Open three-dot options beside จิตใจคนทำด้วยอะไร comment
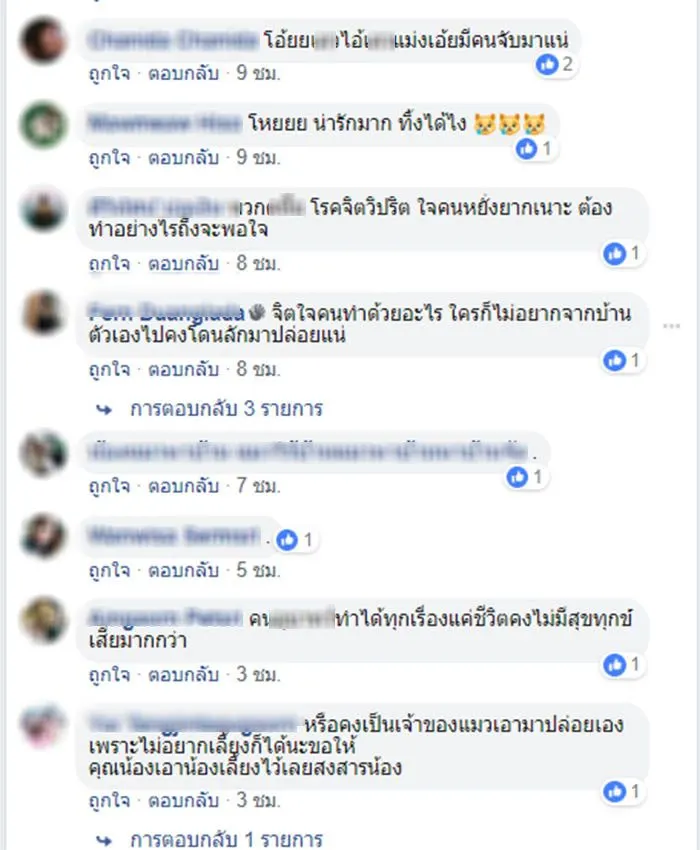This screenshot has width=700, height=850. (671, 326)
